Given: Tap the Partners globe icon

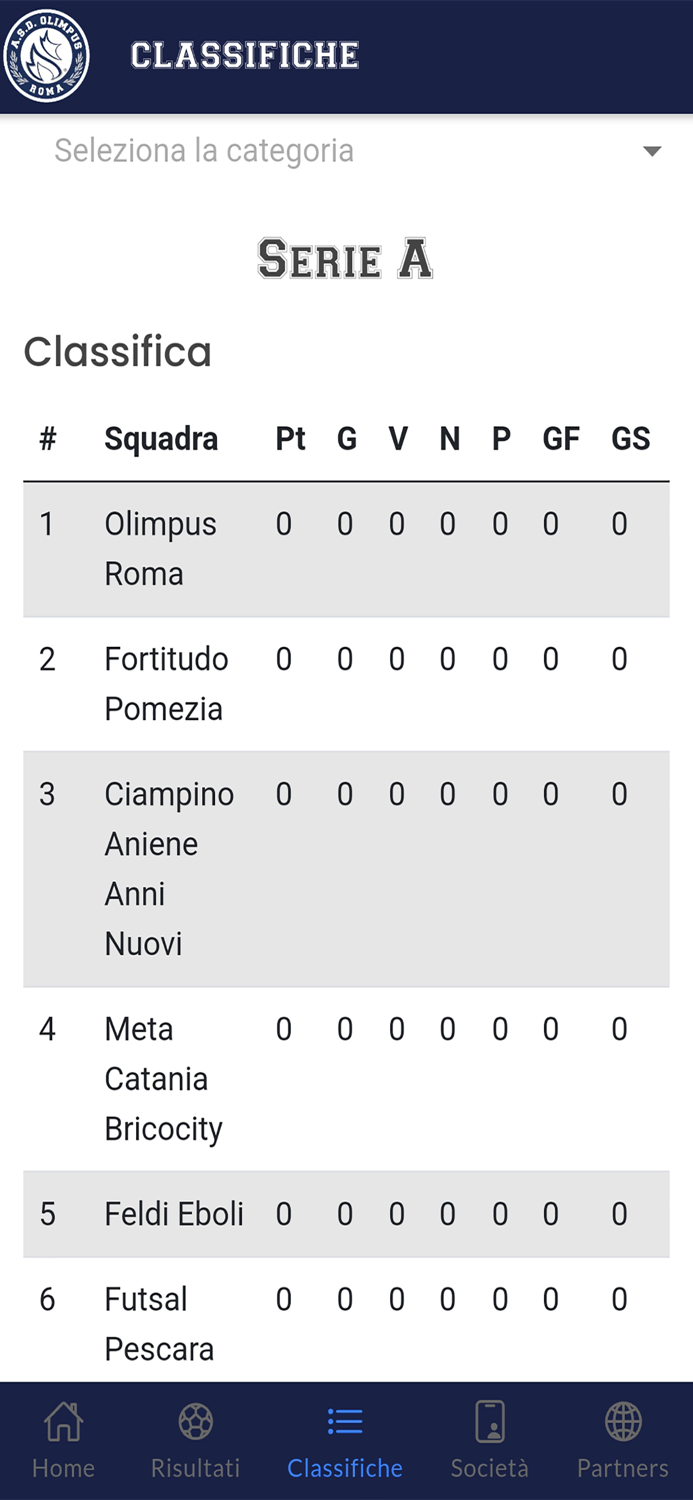Looking at the screenshot, I should point(623,1421).
